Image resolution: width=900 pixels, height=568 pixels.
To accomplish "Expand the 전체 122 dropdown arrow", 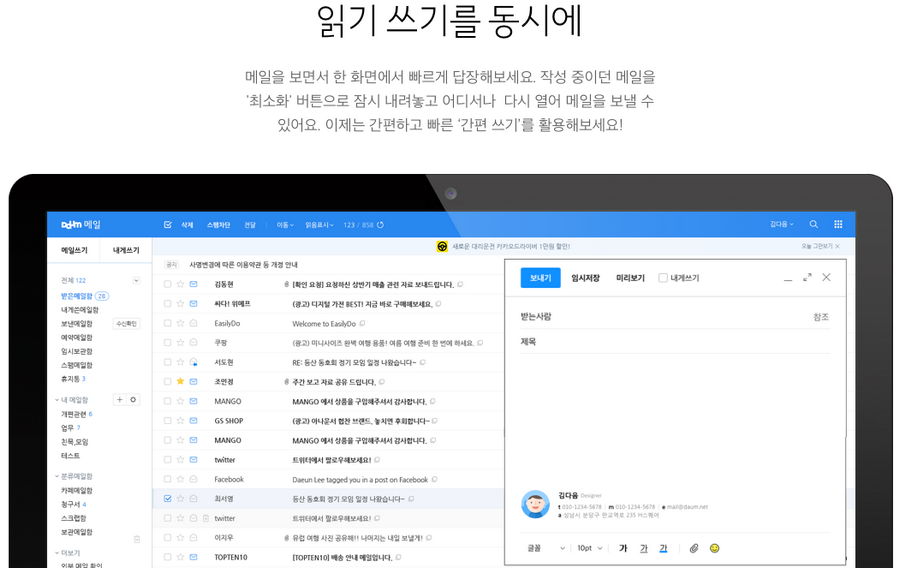I will [x=136, y=281].
